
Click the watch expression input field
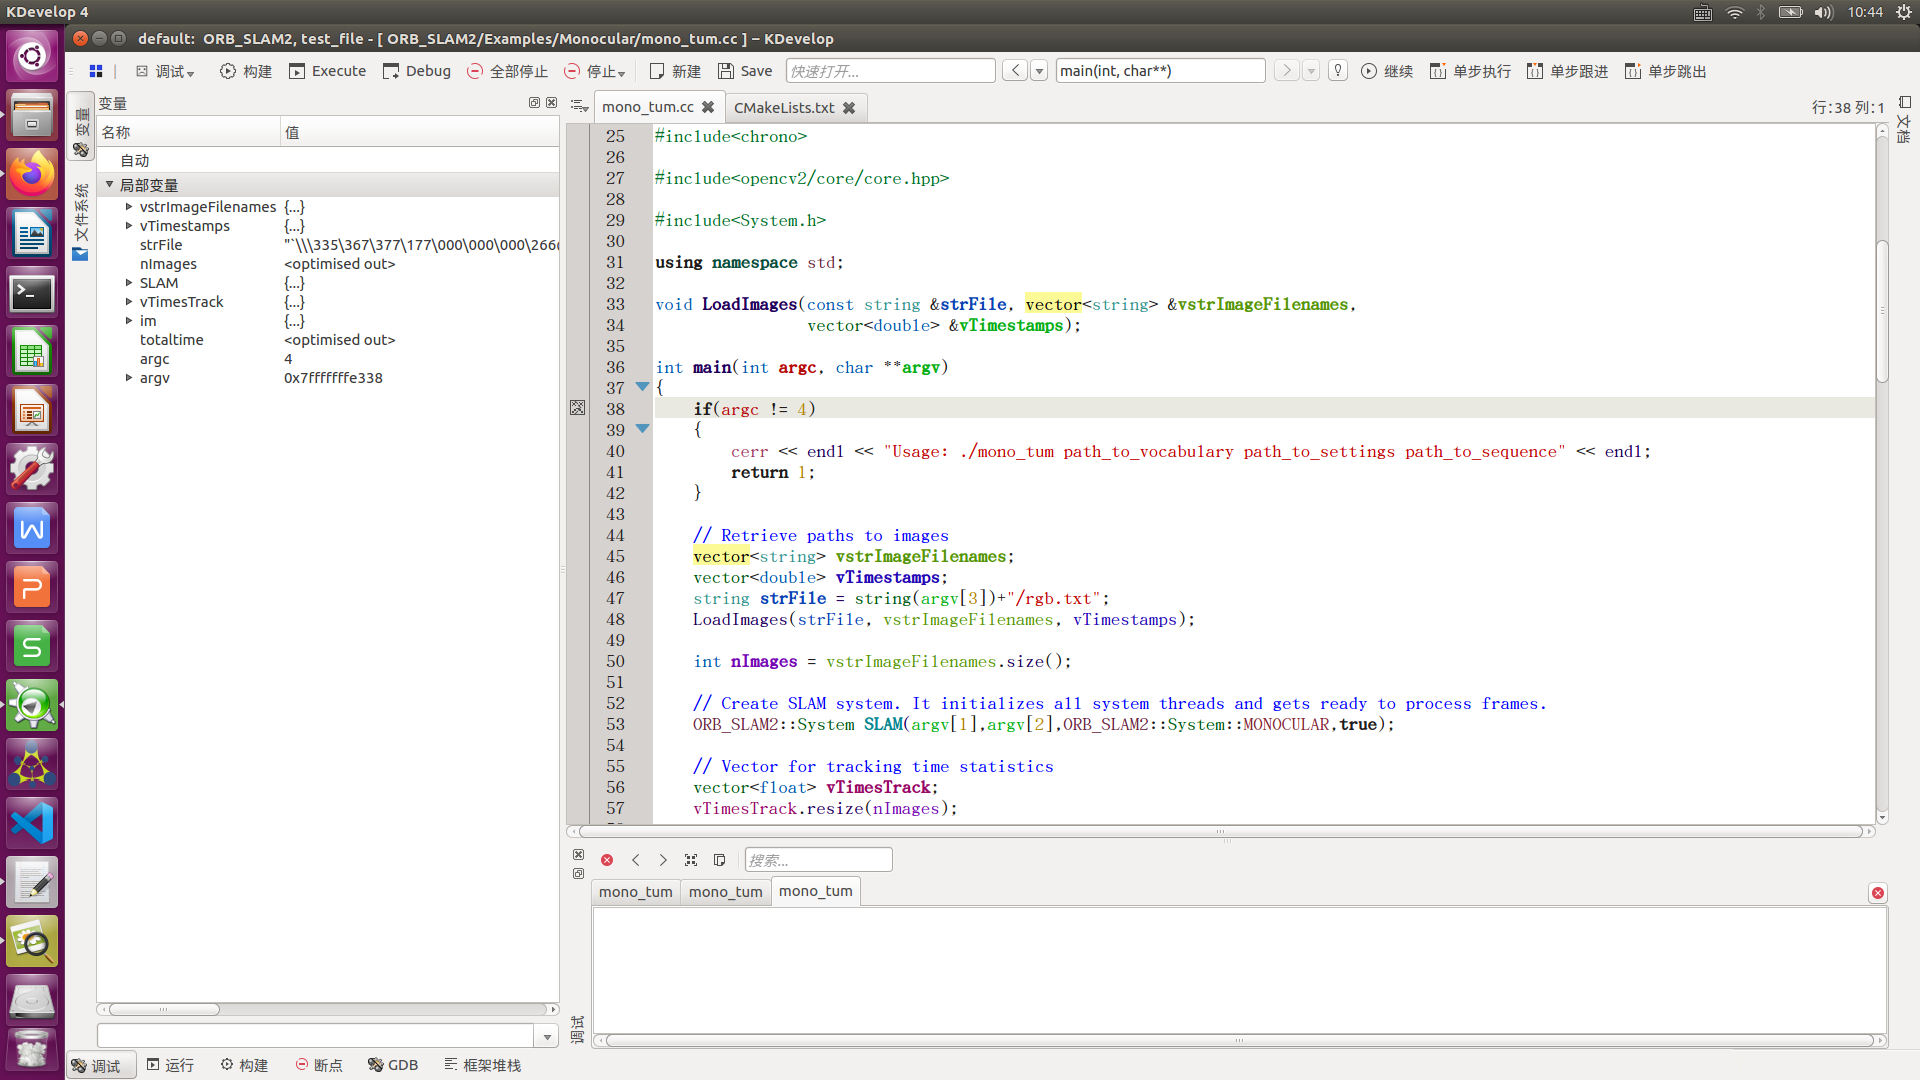pyautogui.click(x=317, y=1037)
